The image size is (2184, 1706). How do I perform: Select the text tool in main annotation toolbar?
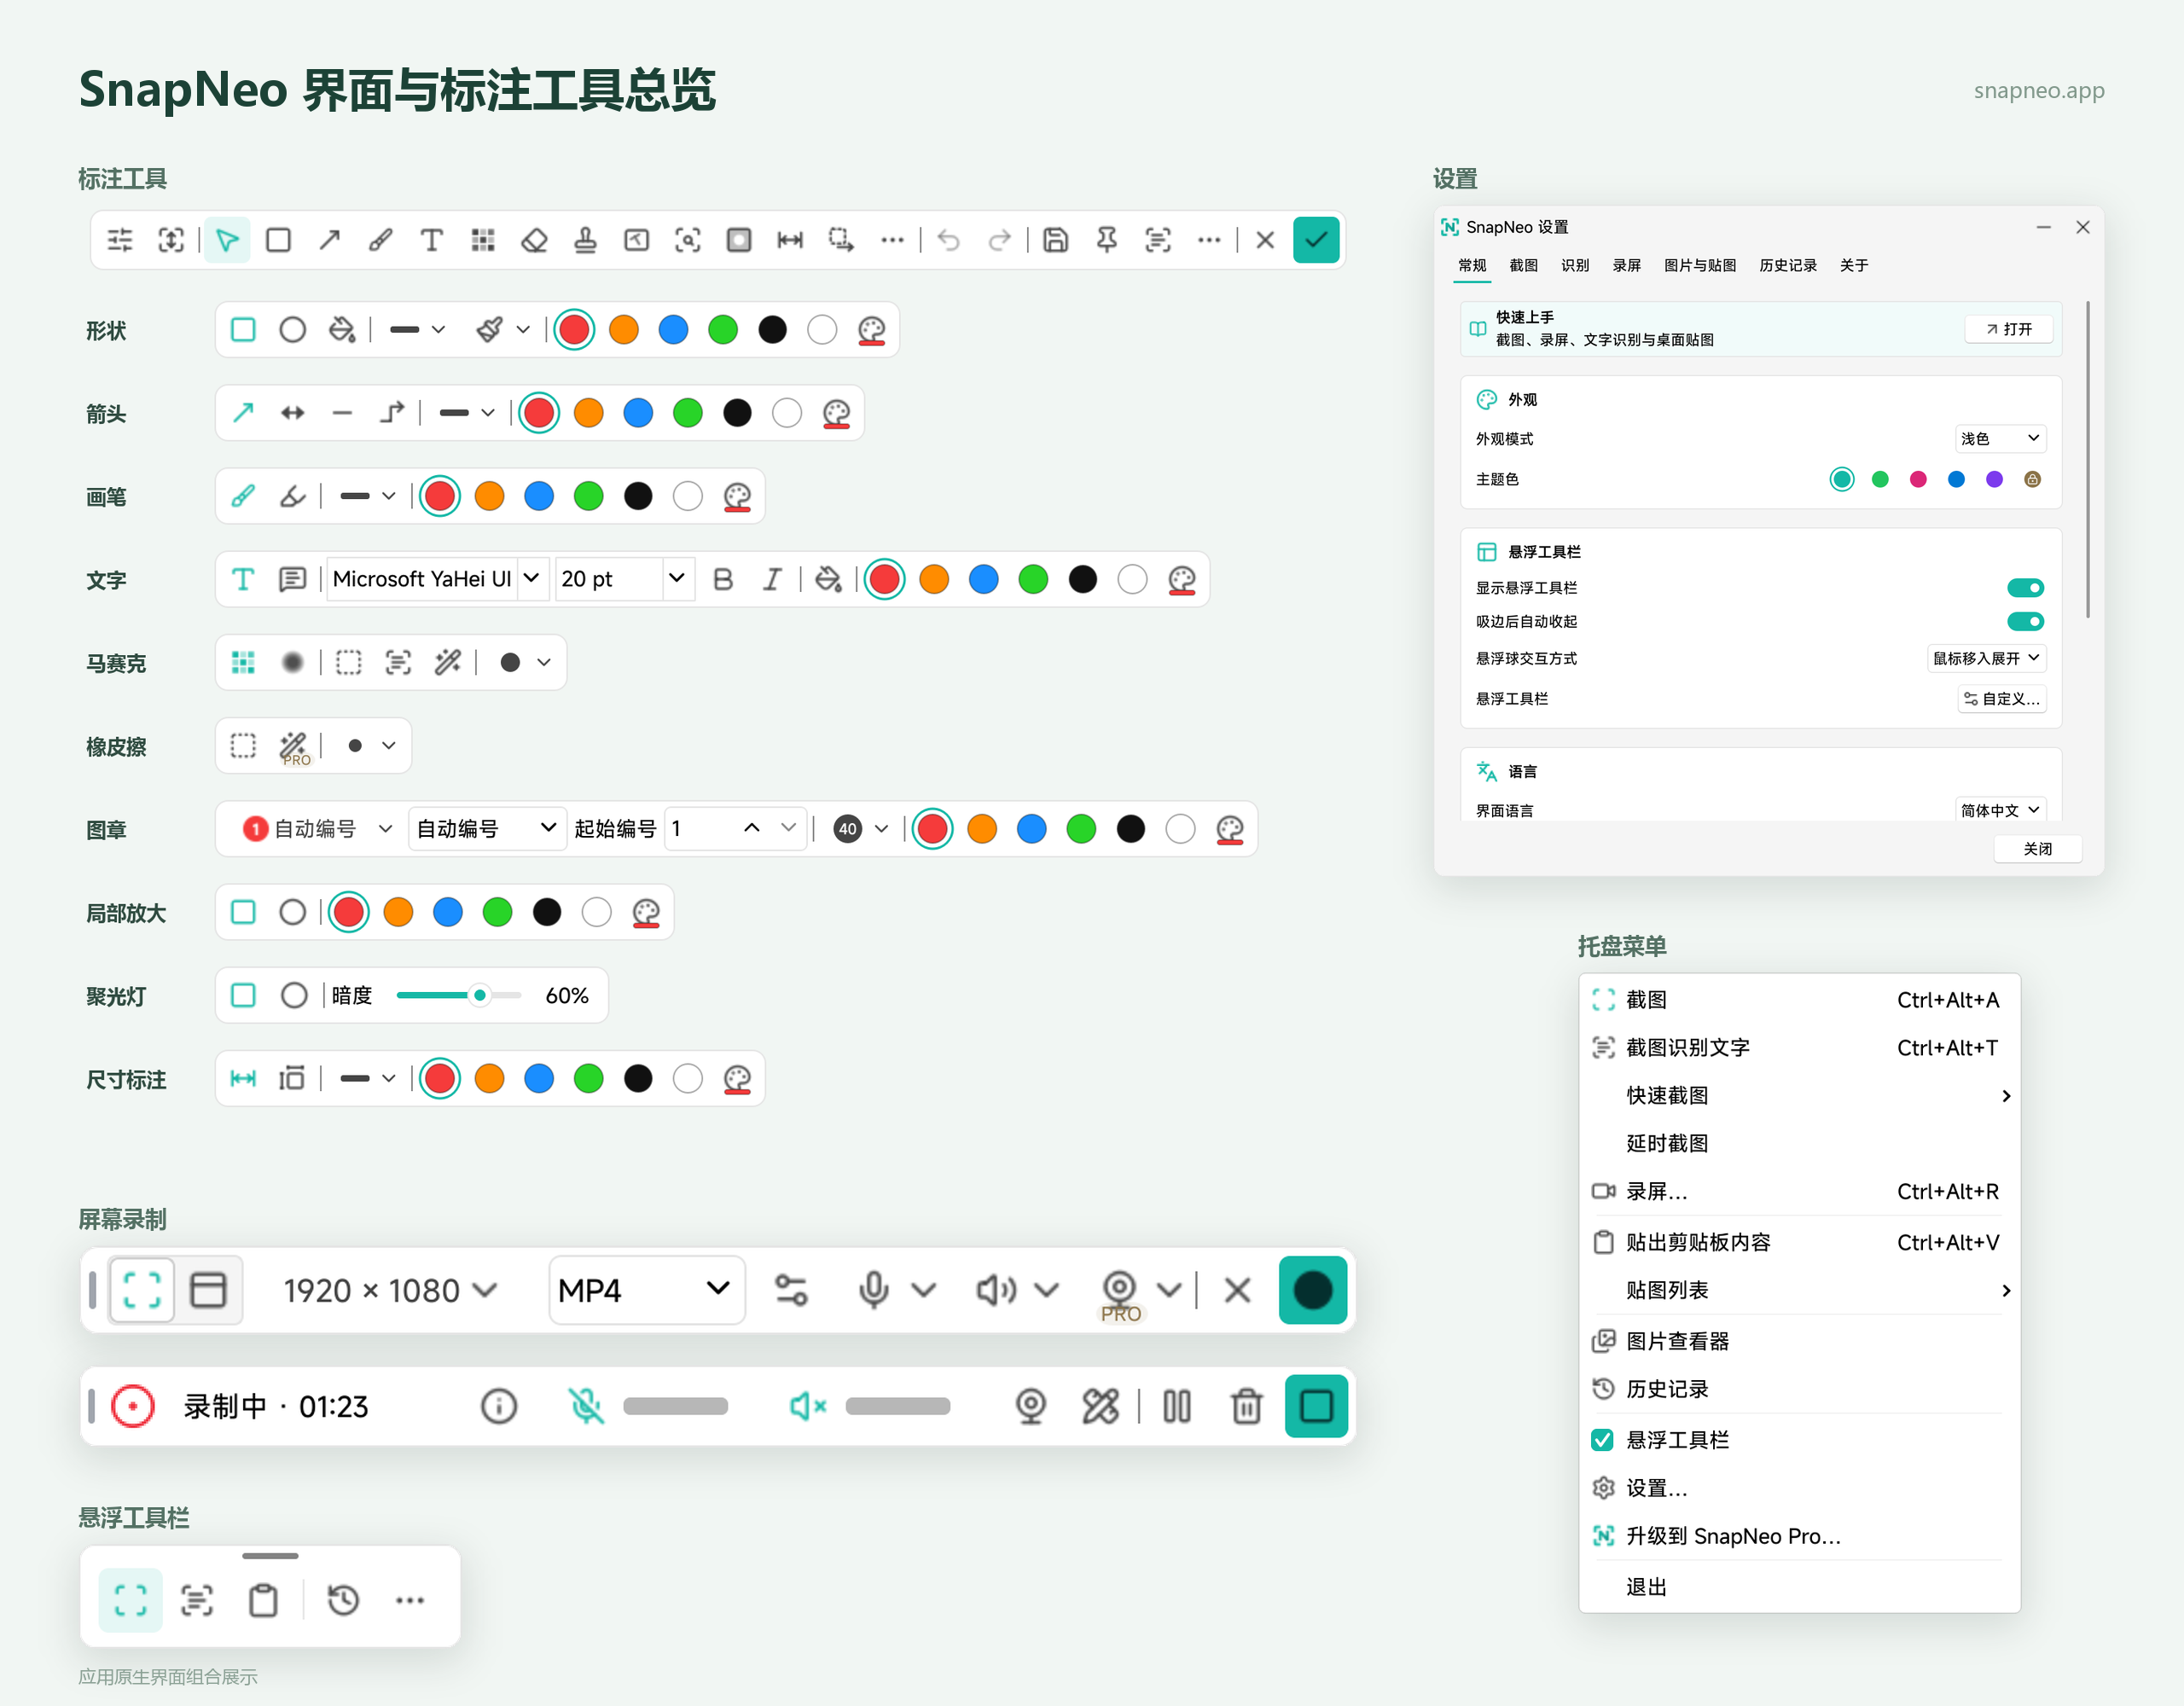pos(431,240)
